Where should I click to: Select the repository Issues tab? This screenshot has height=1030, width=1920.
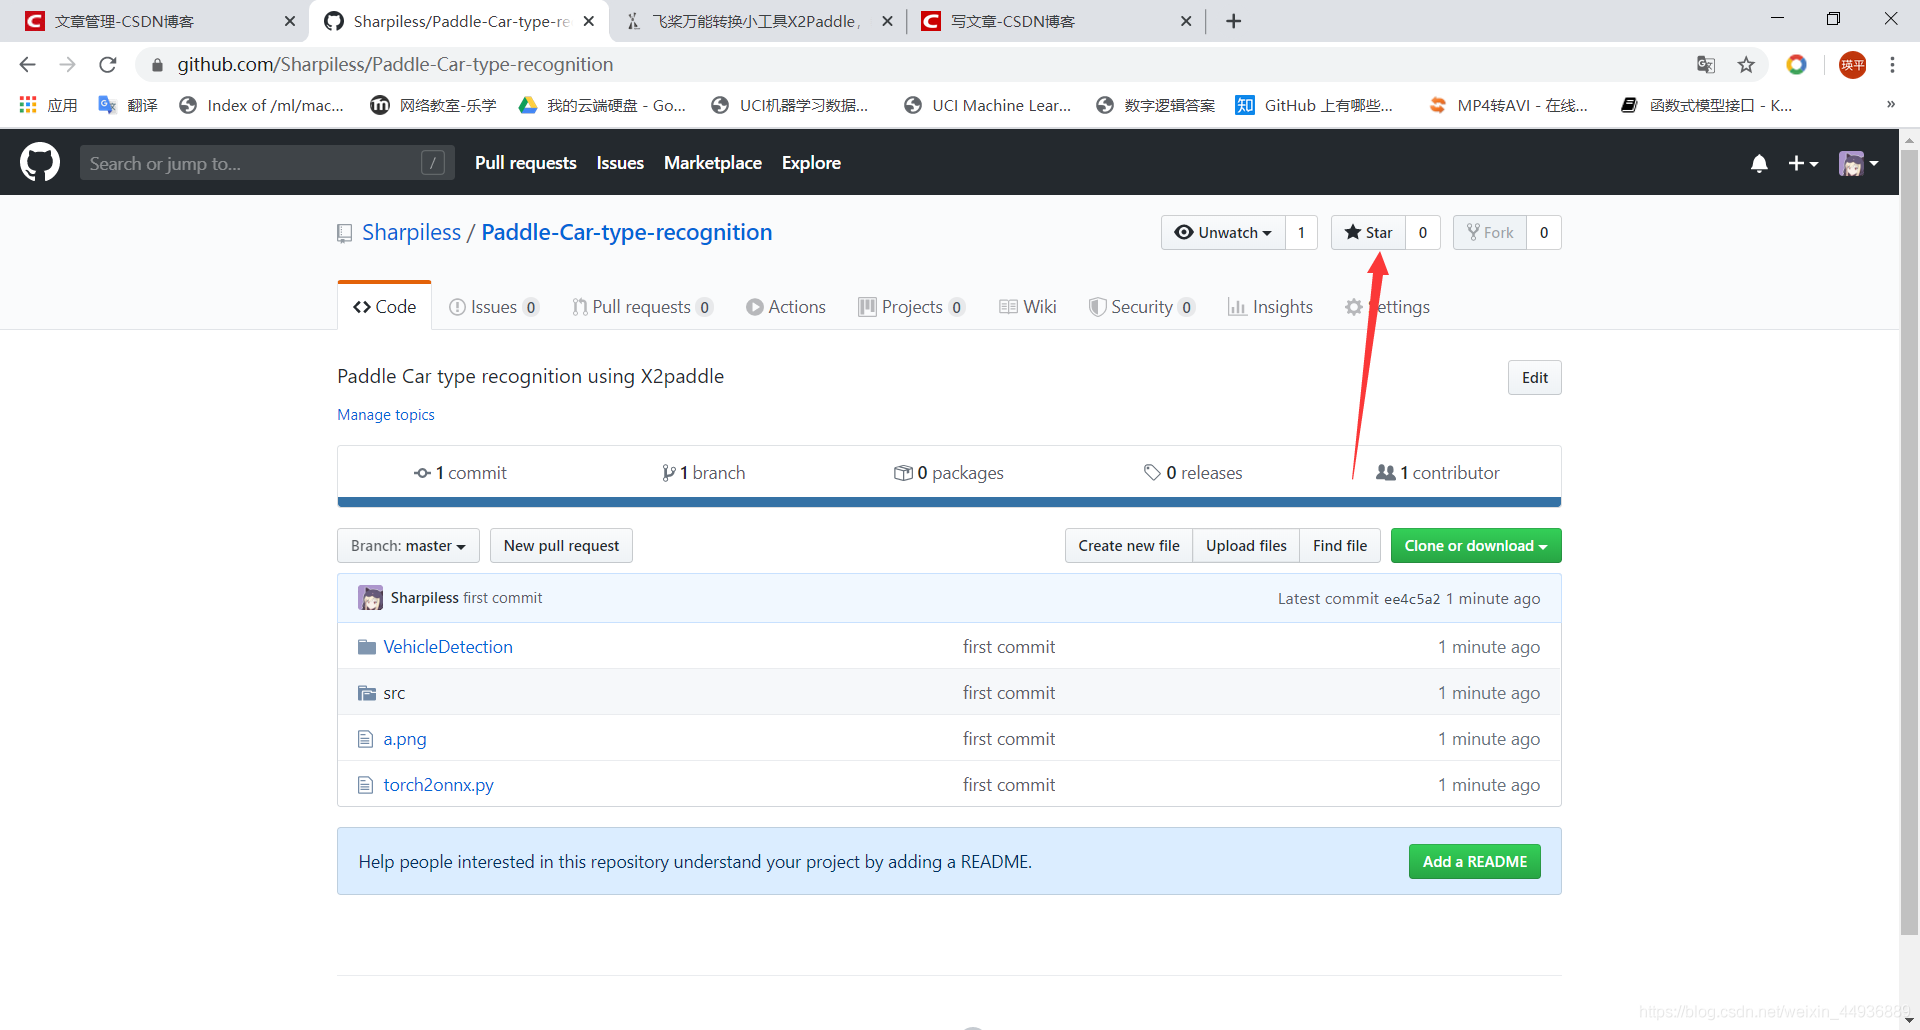coord(494,307)
